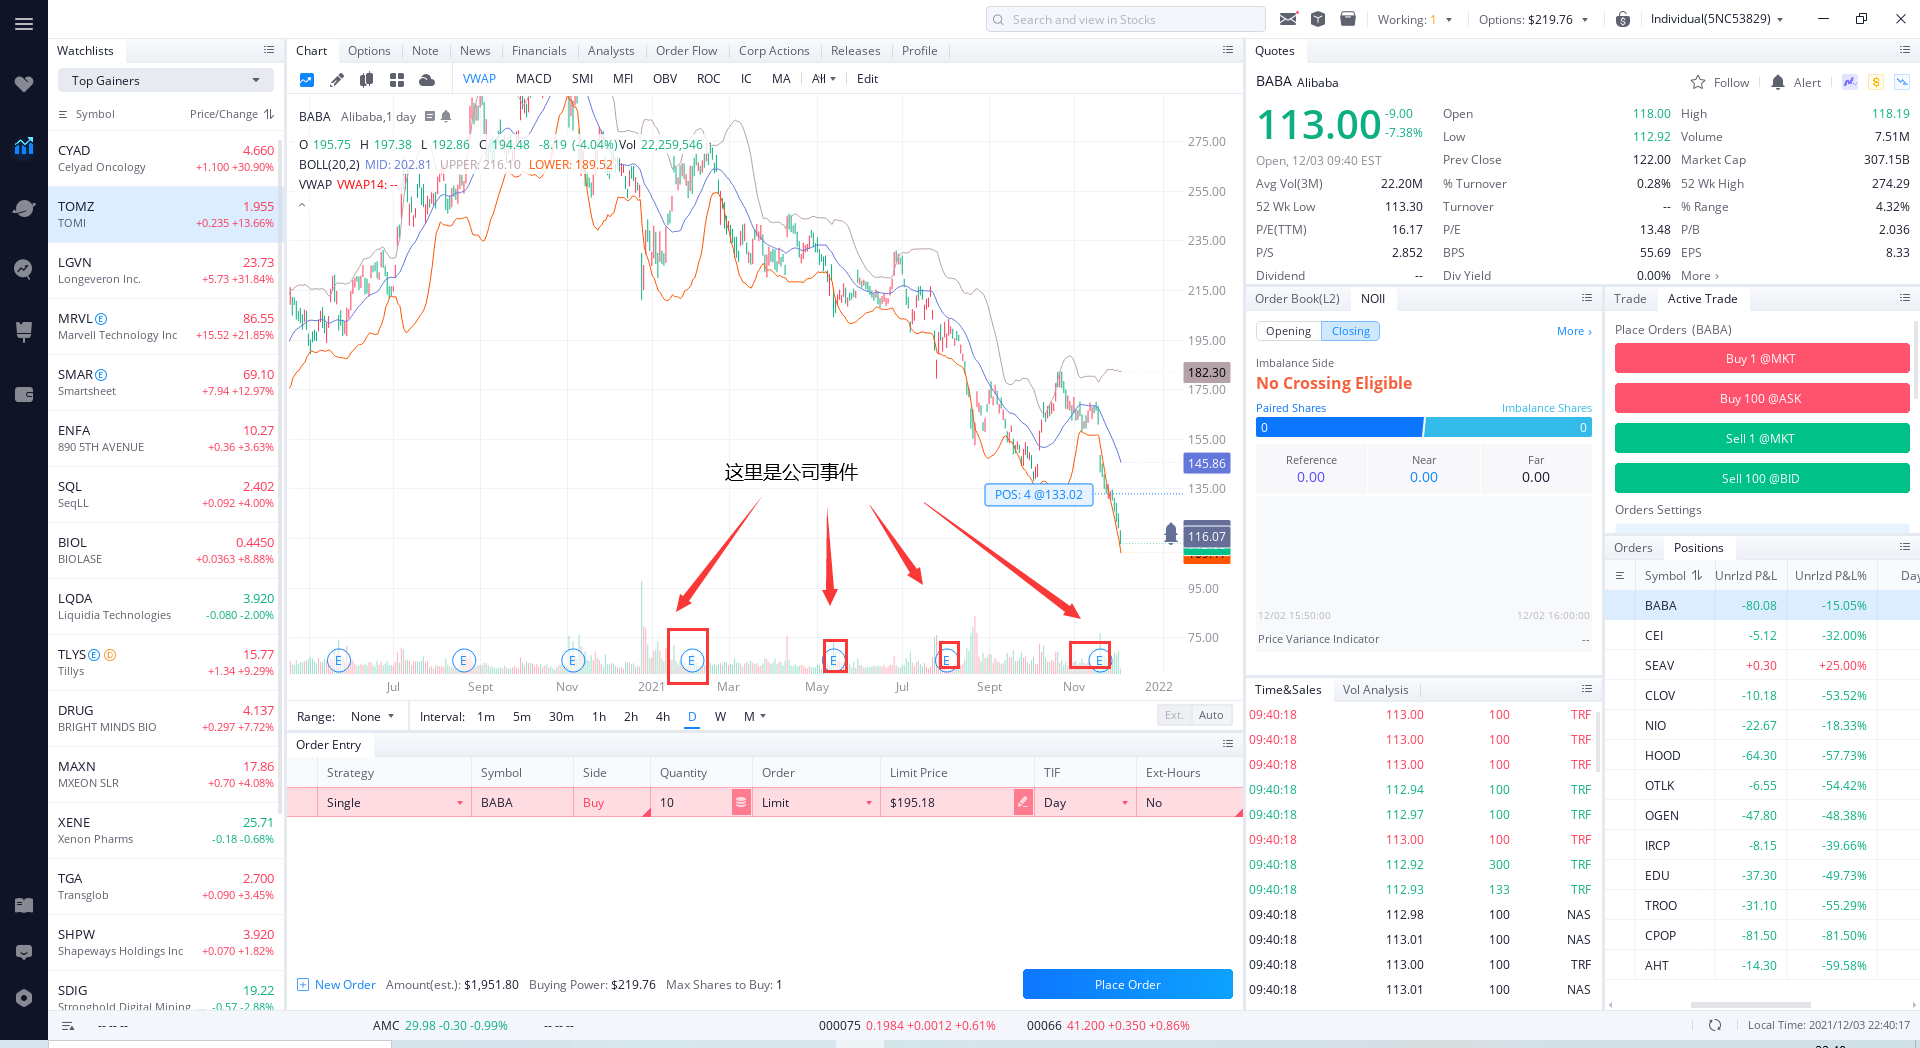Open the Top Gainers watchlist dropdown
Viewport: 1920px width, 1048px height.
[x=165, y=80]
